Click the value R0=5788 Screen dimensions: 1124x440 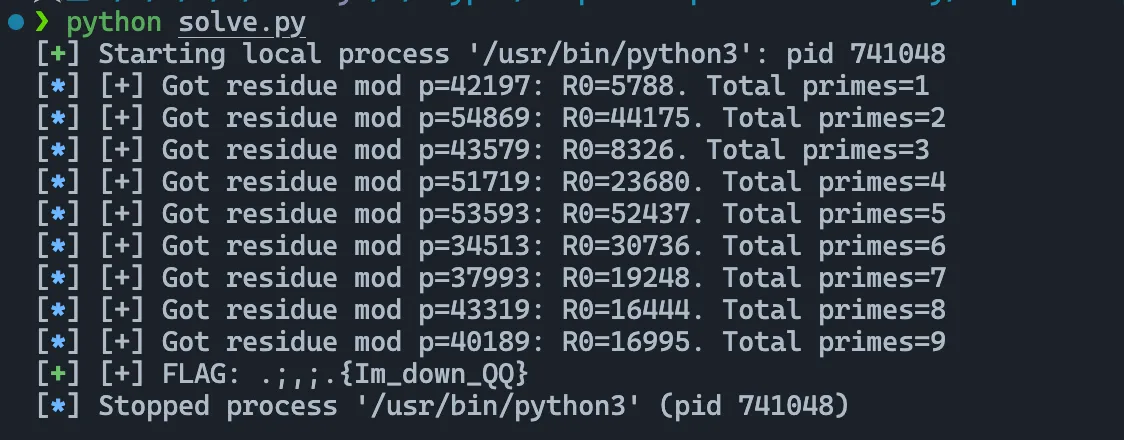point(618,86)
